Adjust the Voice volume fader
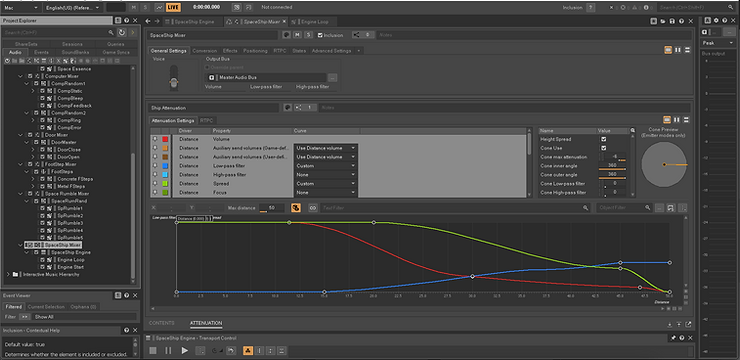 (x=174, y=83)
